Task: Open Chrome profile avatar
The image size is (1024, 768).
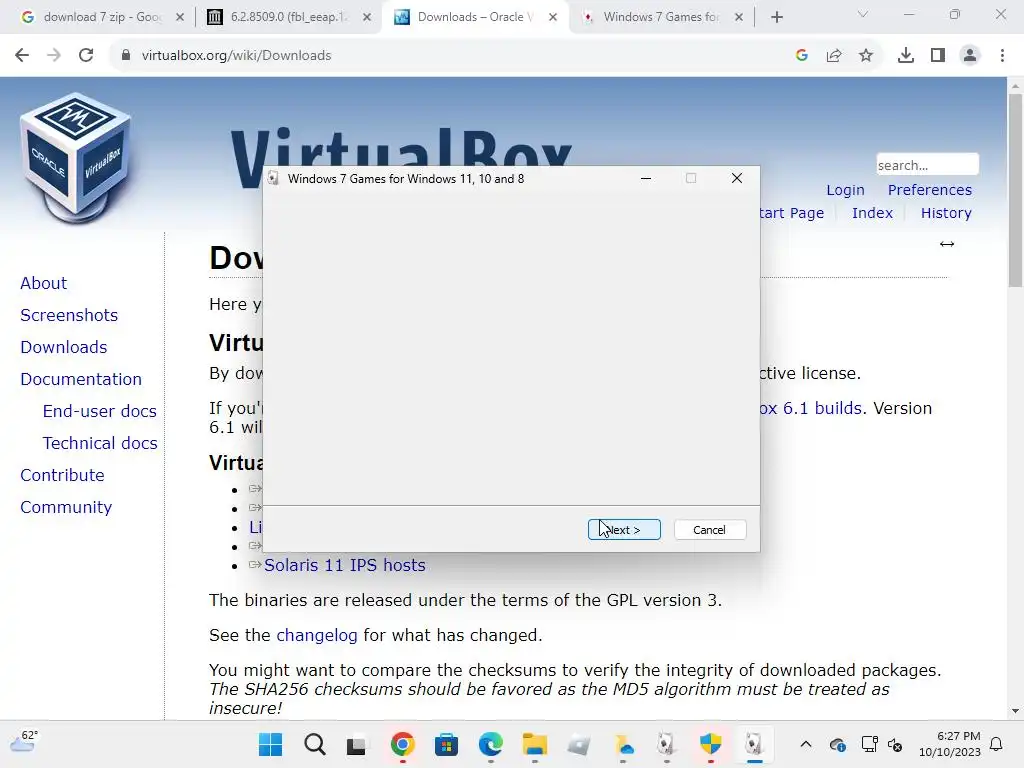Action: coord(970,56)
